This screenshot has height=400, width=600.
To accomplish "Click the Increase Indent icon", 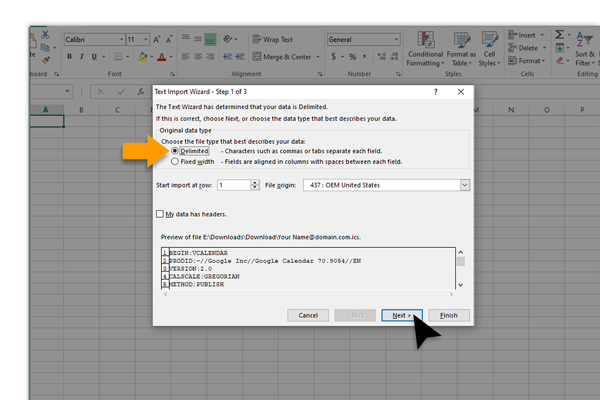I will pyautogui.click(x=240, y=57).
